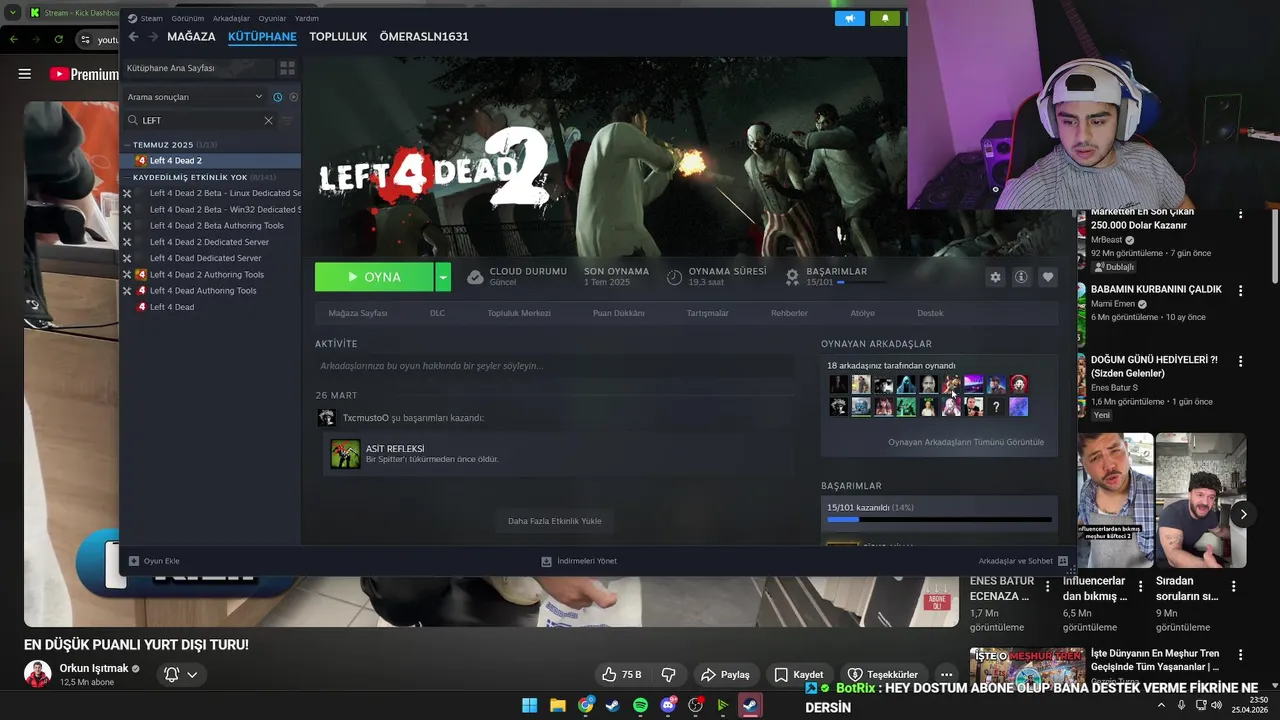Click Oyun Ekle plus icon
Image resolution: width=1280 pixels, height=720 pixels.
[x=134, y=561]
